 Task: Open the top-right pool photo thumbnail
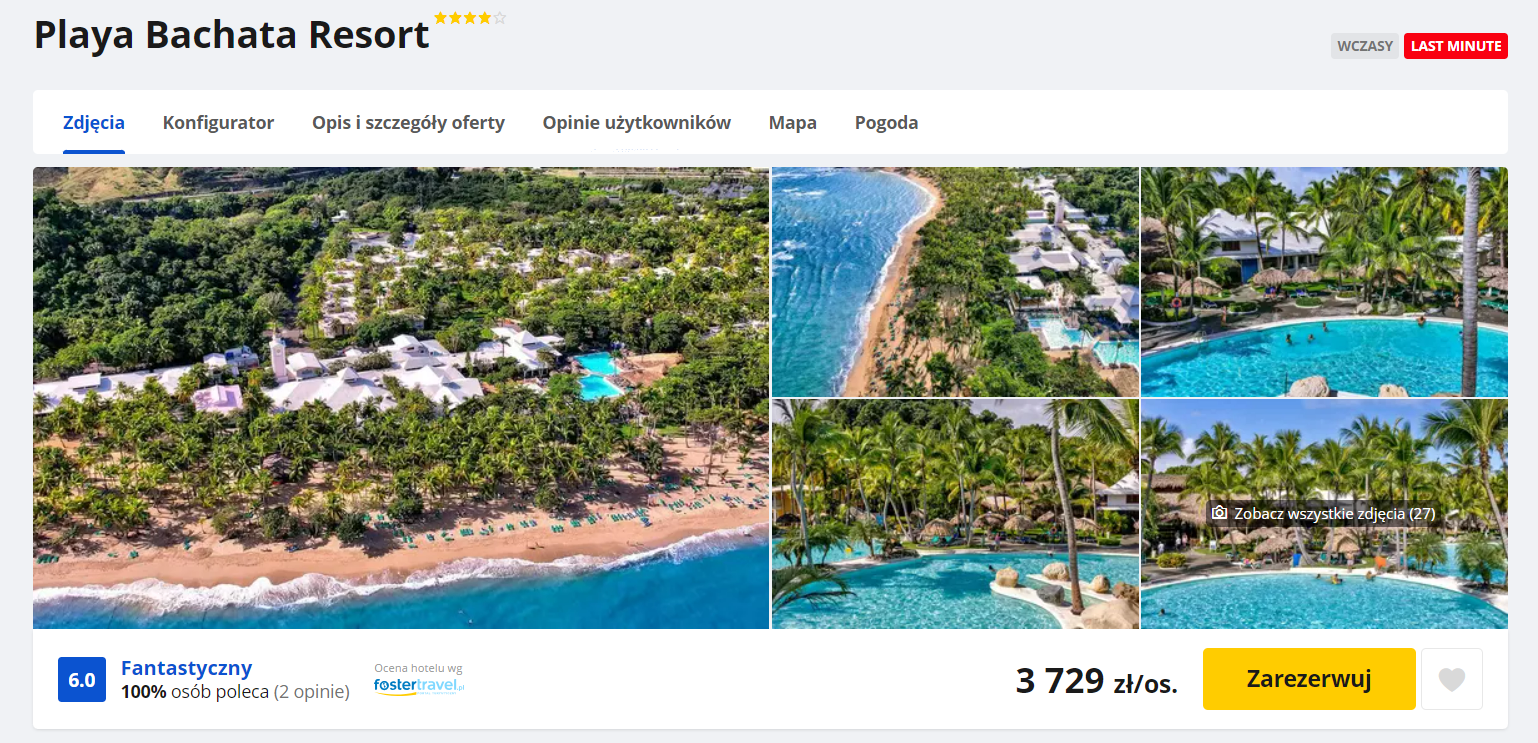pyautogui.click(x=1324, y=282)
